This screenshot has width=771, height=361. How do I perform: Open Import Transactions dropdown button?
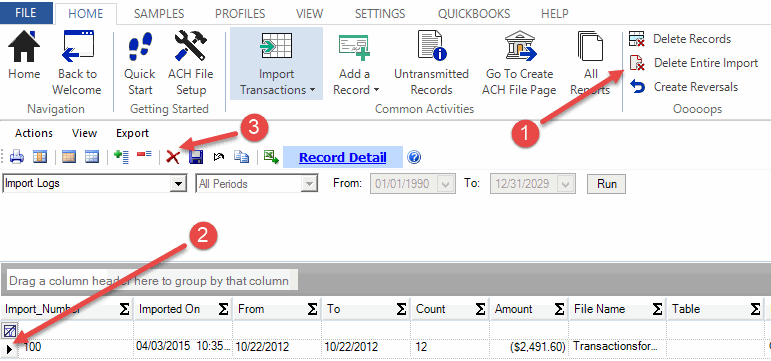(276, 63)
